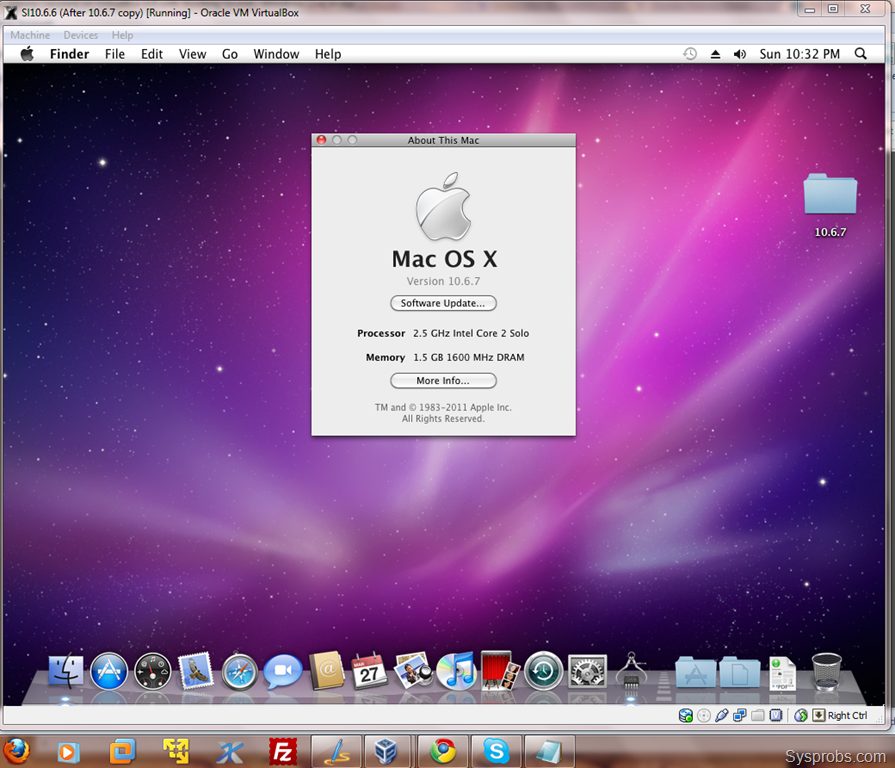Open VirtualBox Devices menu
This screenshot has height=768, width=895.
(80, 35)
